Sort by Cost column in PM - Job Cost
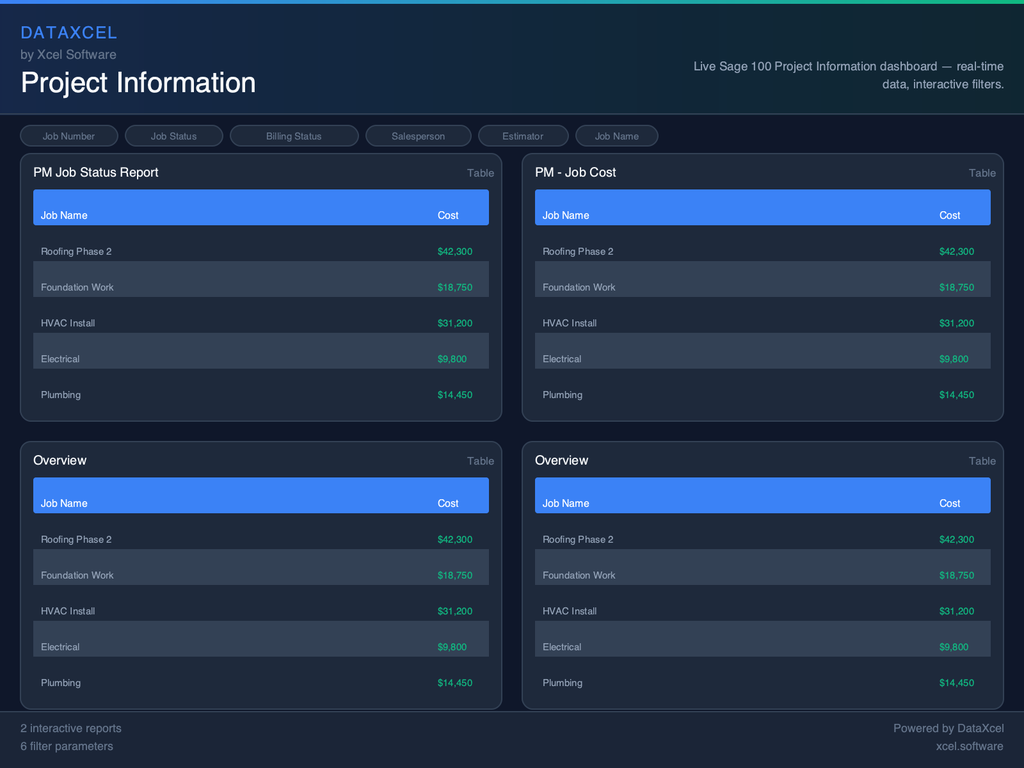 pos(949,215)
